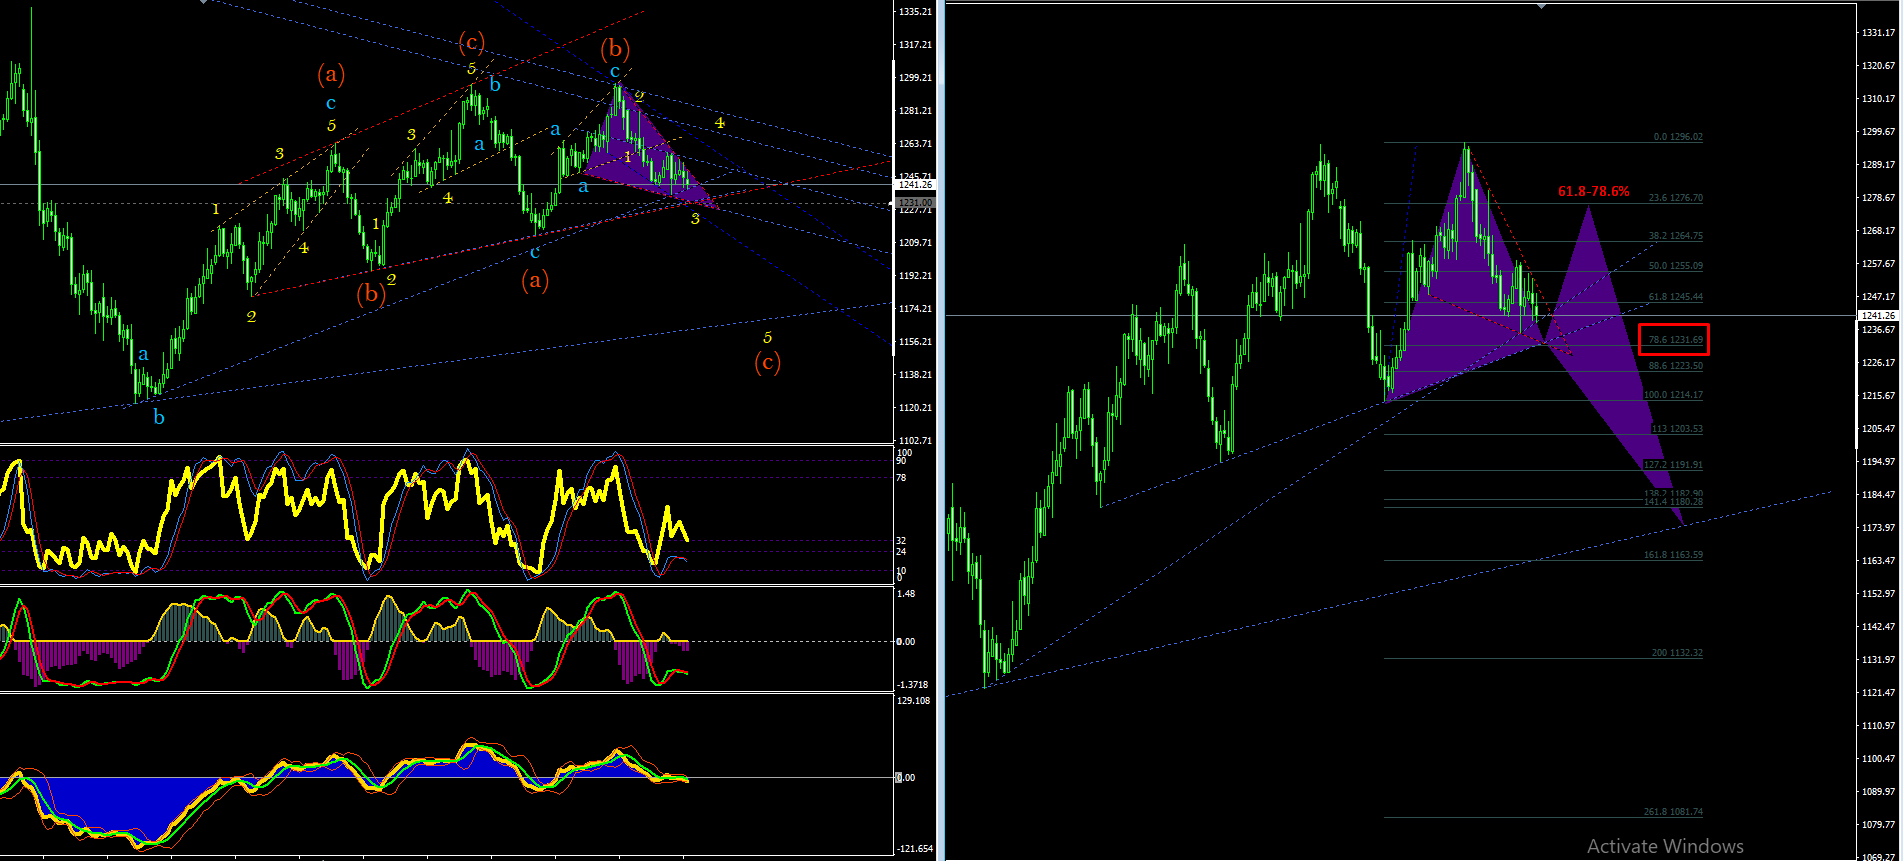Click the 1231.00 price tag on left chart
1903x861 pixels.
coord(915,203)
